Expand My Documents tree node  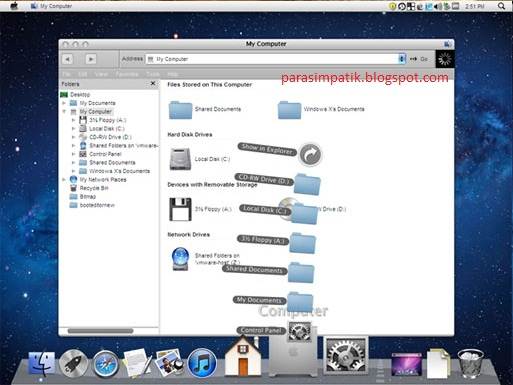pyautogui.click(x=64, y=103)
